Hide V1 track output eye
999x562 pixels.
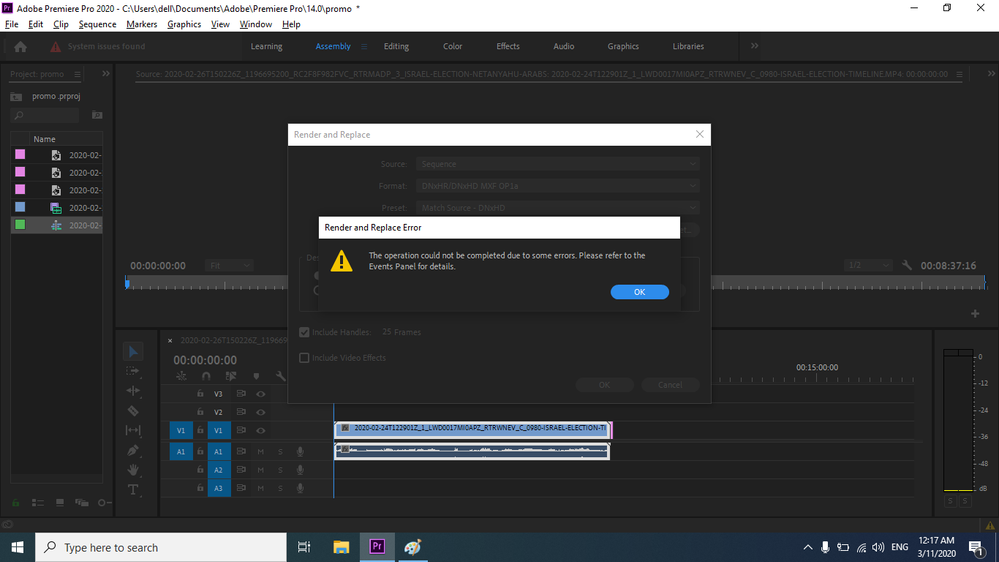(261, 431)
